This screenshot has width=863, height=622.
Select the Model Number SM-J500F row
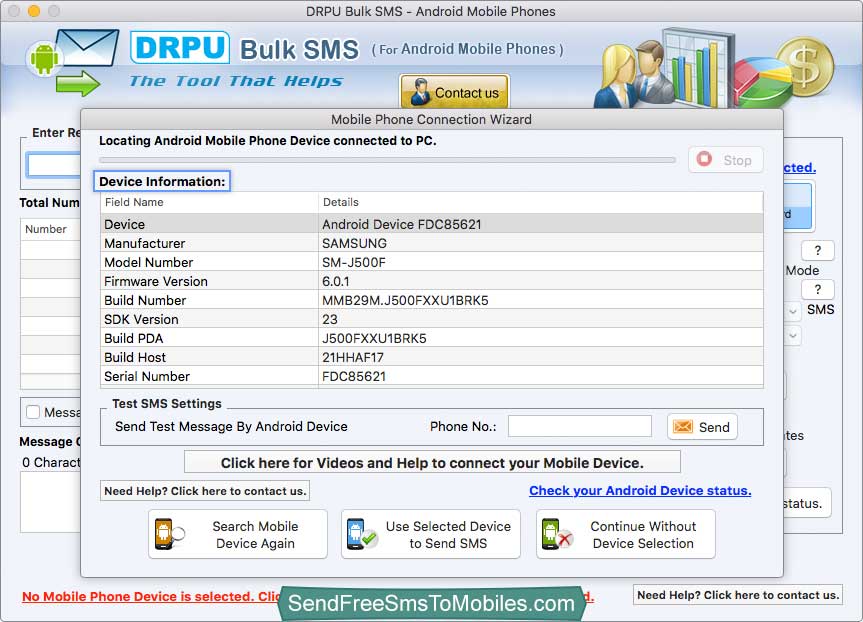point(432,262)
